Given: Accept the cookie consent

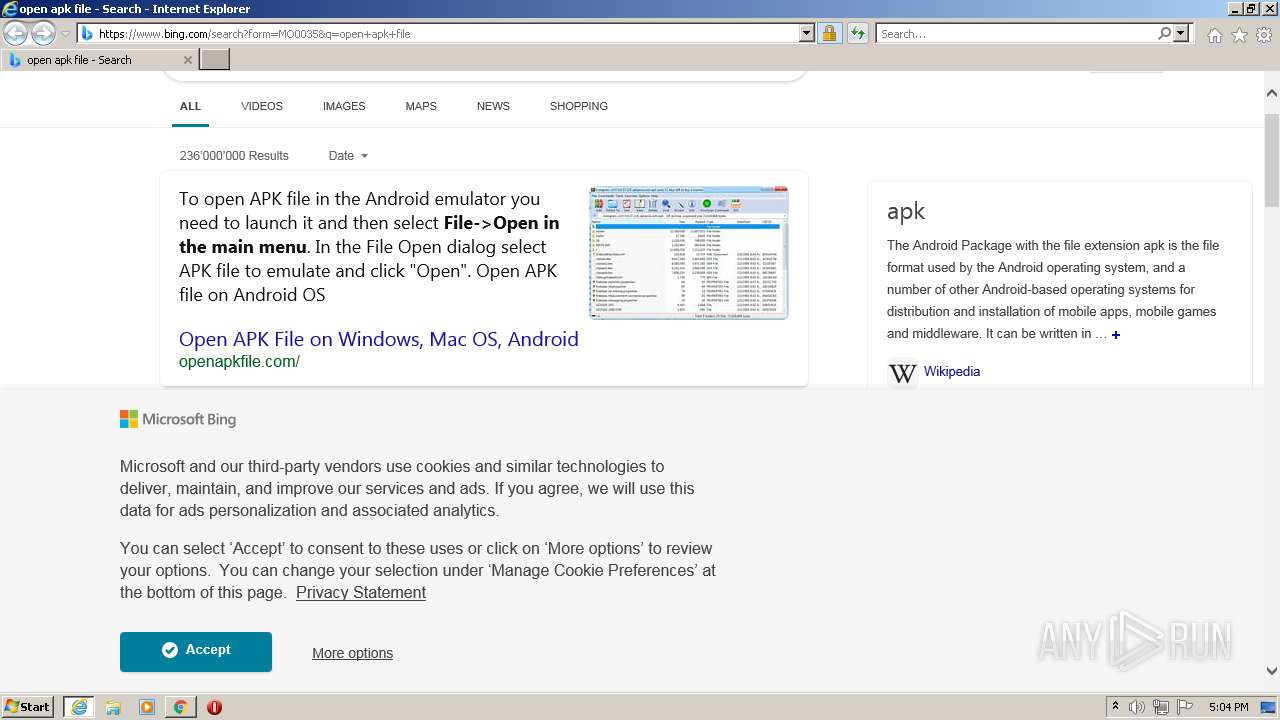Looking at the screenshot, I should (196, 651).
